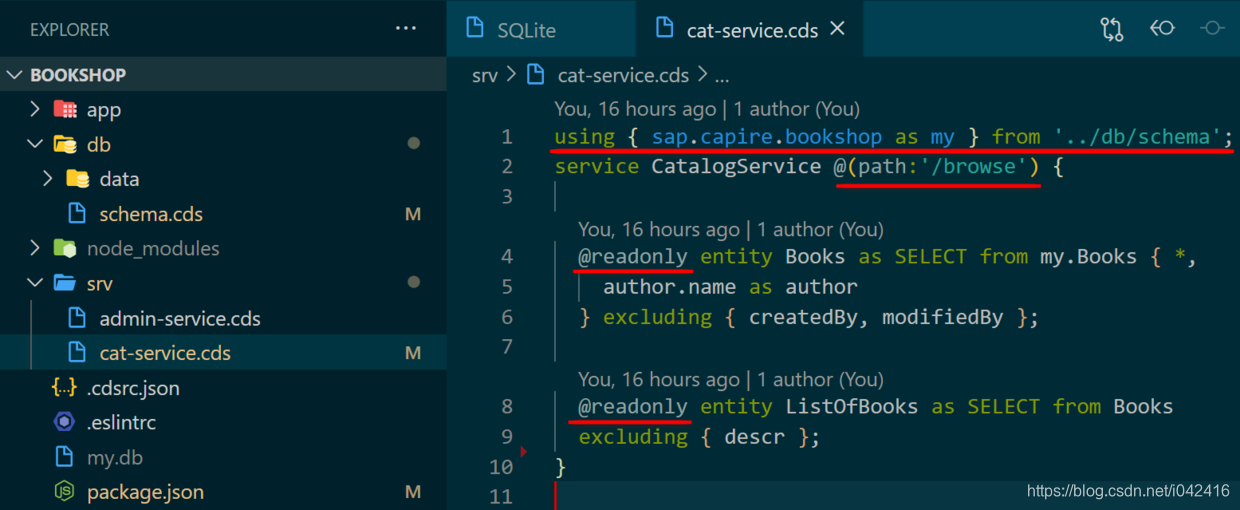Image resolution: width=1240 pixels, height=510 pixels.
Task: Open schema.cds file
Action: (x=151, y=214)
